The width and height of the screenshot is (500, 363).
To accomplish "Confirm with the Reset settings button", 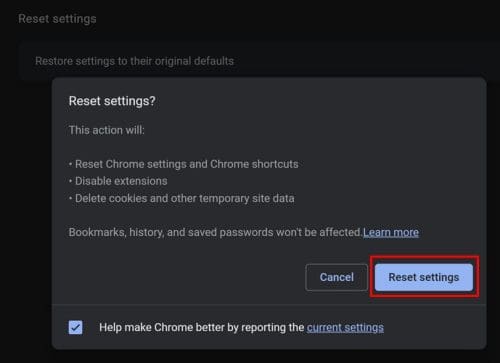I will [x=424, y=277].
